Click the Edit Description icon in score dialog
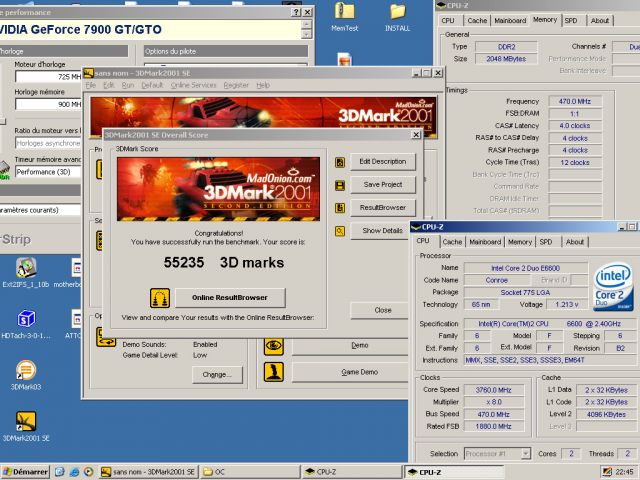 click(340, 162)
